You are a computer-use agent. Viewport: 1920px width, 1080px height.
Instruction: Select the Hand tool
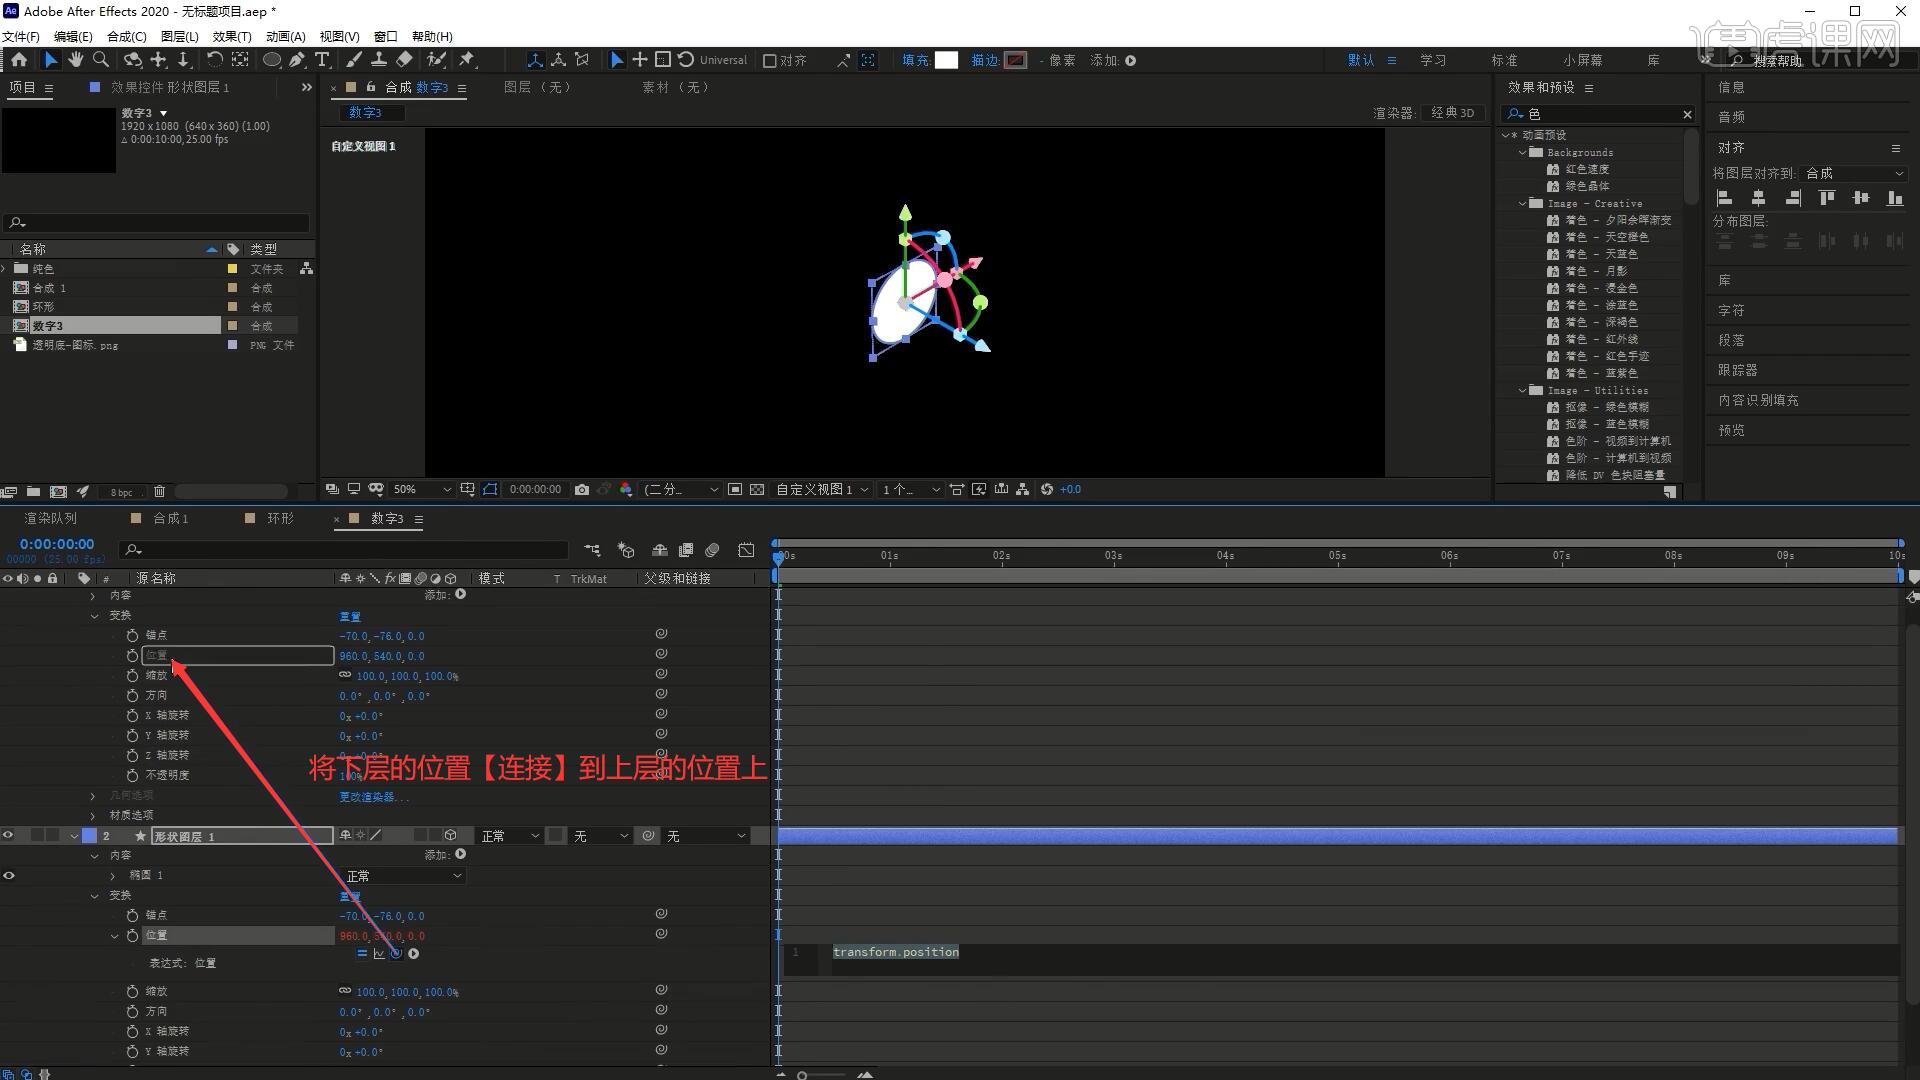point(75,60)
